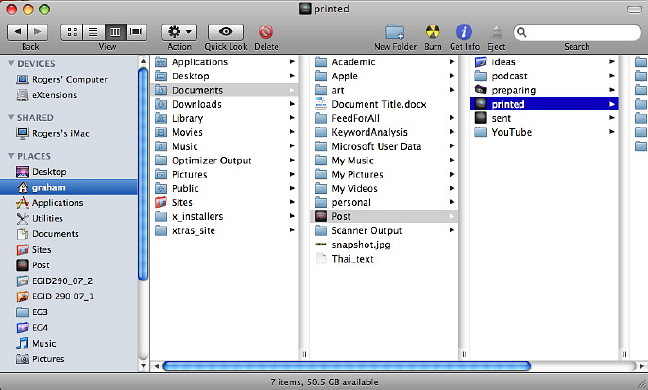Open Get Info from the toolbar
This screenshot has width=648, height=390.
464,32
